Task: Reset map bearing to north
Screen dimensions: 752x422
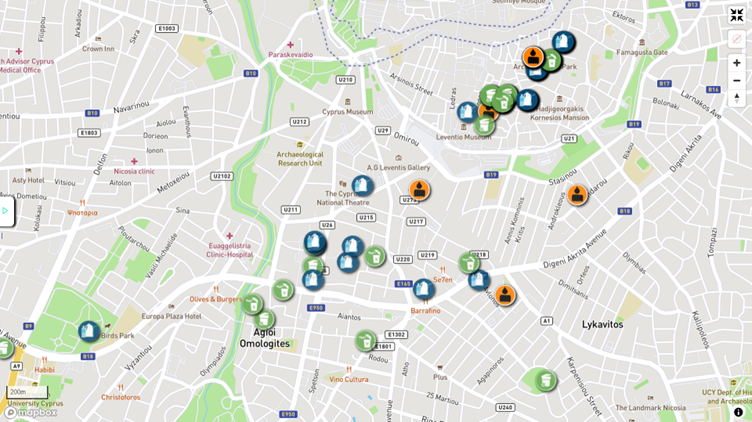Action: (x=737, y=98)
